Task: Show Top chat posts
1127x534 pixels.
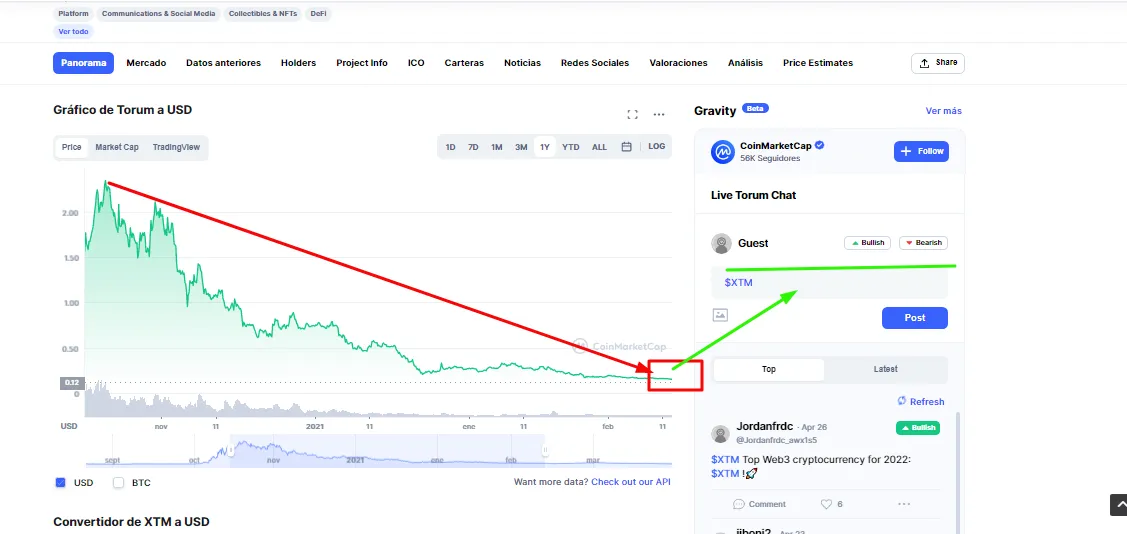Action: [x=769, y=369]
